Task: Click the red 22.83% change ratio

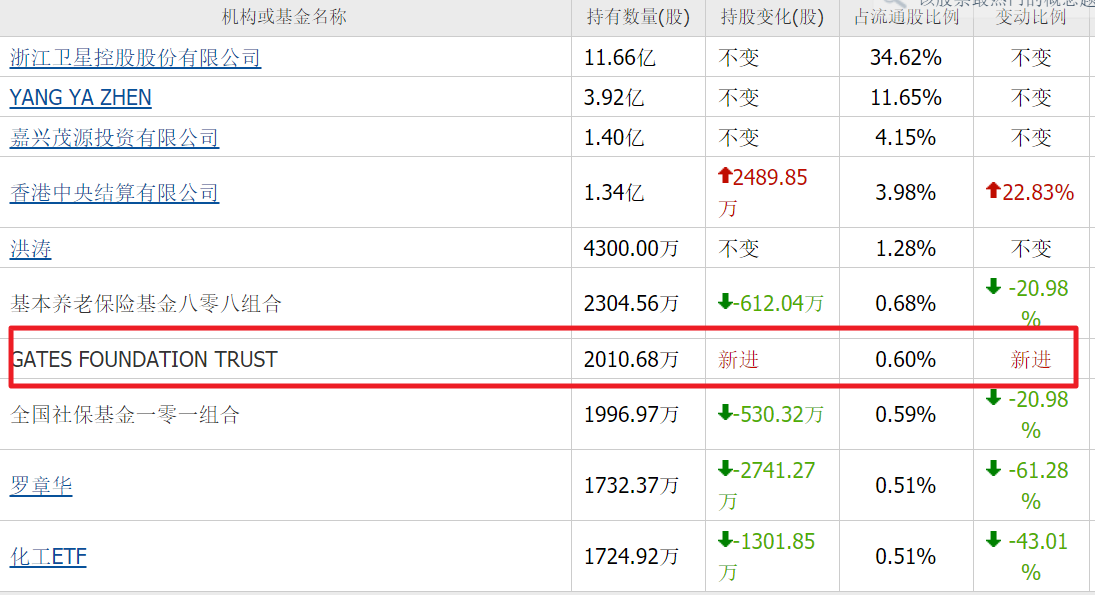Action: pos(1030,192)
